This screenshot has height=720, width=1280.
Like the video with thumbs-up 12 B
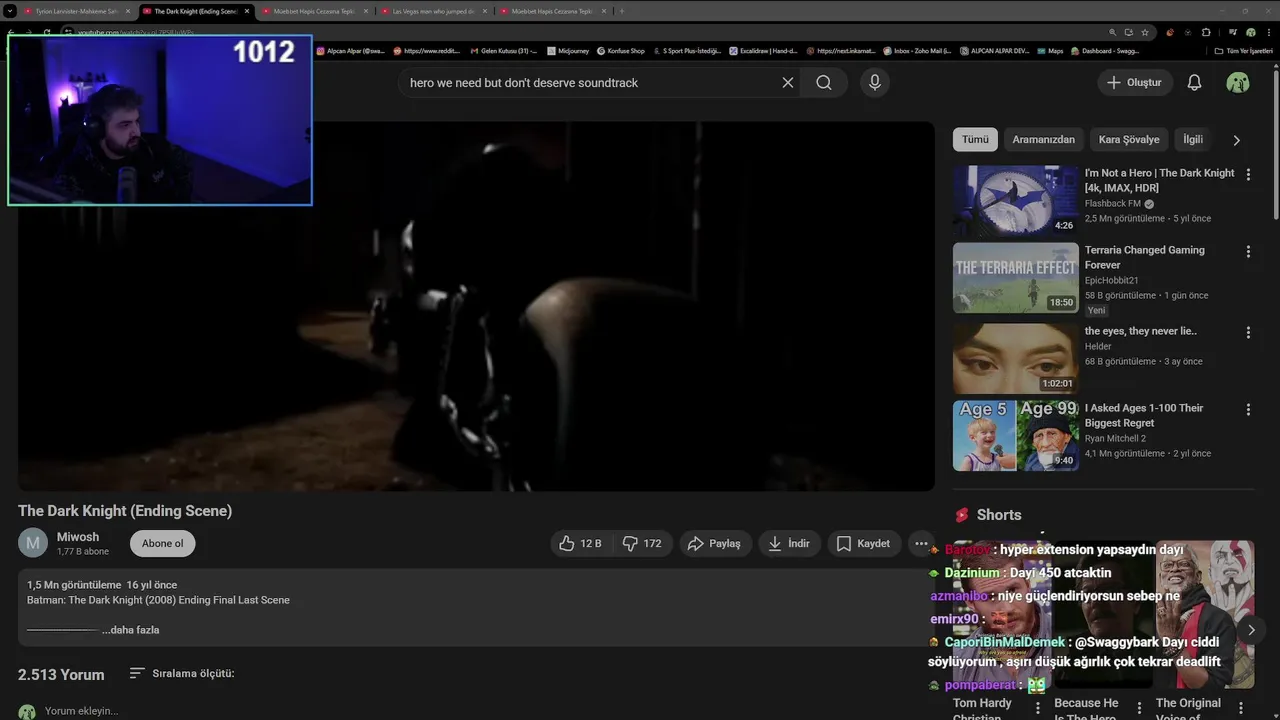pos(580,543)
